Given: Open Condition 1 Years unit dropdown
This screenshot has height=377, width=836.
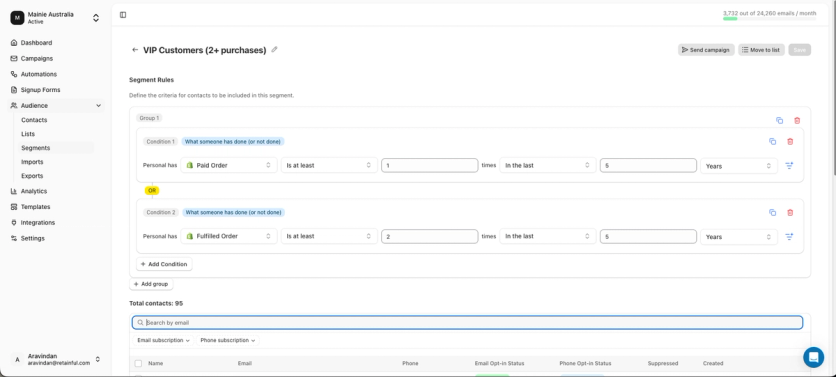Looking at the screenshot, I should click(738, 166).
